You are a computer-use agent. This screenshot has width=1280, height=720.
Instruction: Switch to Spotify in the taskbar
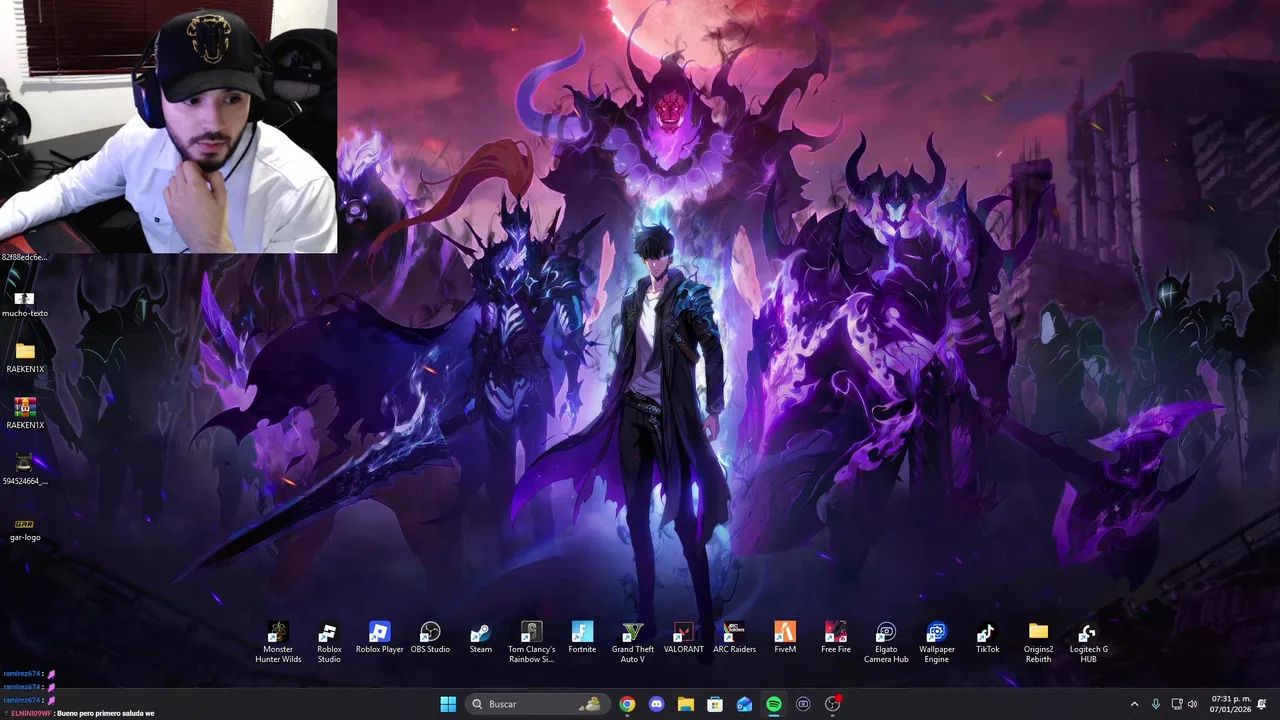click(774, 704)
